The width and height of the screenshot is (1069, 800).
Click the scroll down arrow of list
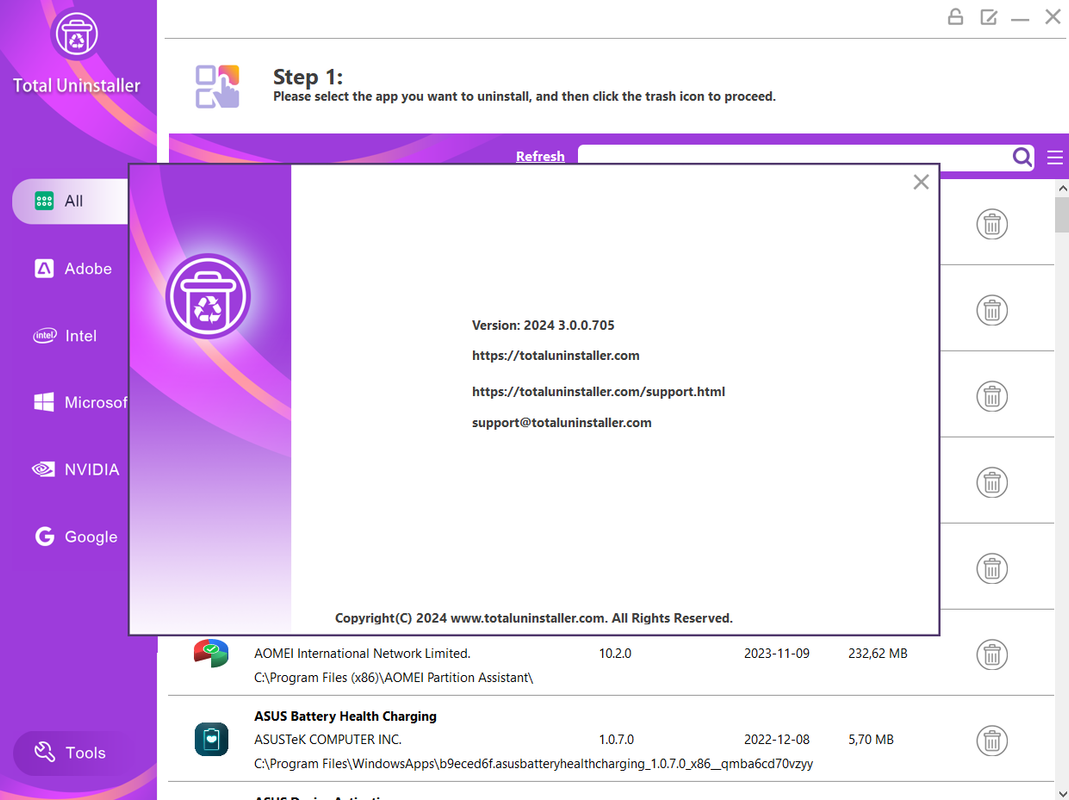point(1062,793)
